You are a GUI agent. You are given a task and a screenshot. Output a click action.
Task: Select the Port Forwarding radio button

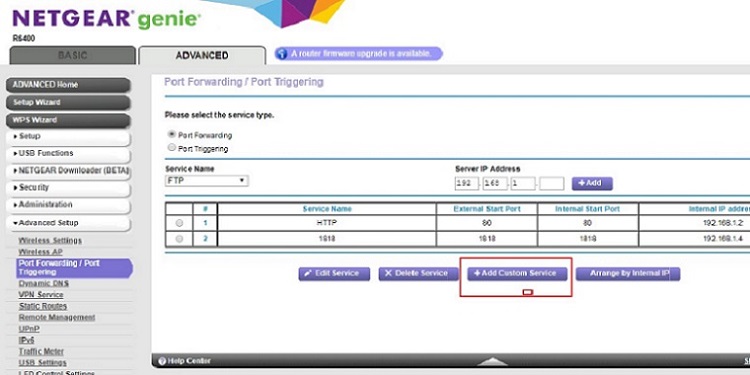[x=172, y=134]
